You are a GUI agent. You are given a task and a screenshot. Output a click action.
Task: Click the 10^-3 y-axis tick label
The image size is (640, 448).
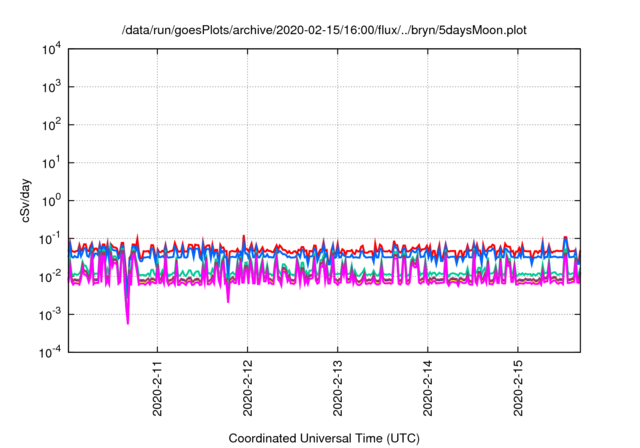51,315
